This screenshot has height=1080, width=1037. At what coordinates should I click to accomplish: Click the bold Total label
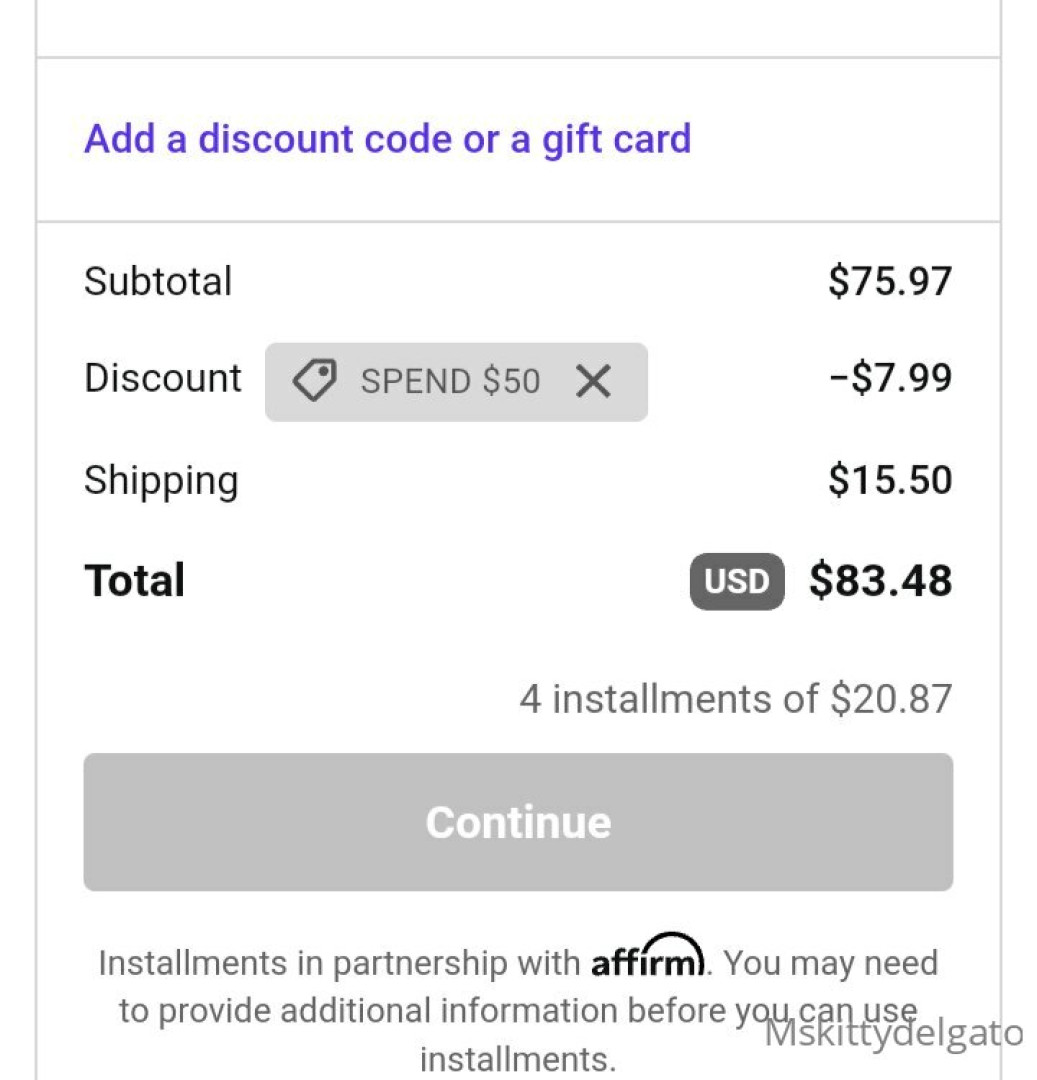[x=135, y=581]
